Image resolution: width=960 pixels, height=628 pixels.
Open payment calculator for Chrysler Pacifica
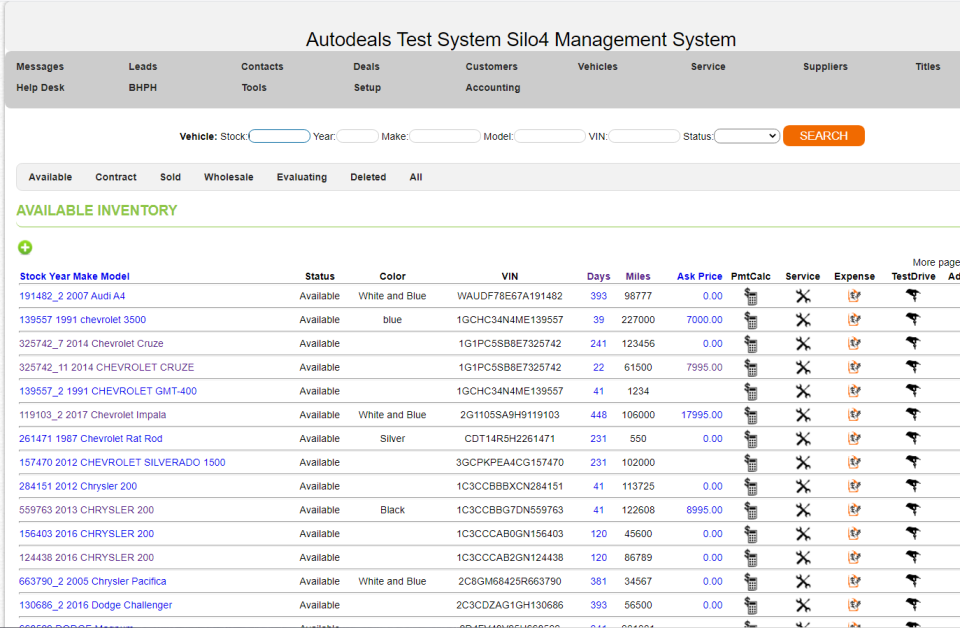click(x=751, y=582)
